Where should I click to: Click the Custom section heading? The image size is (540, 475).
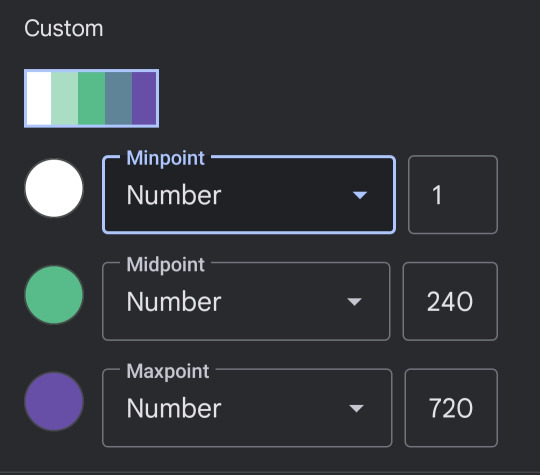63,28
